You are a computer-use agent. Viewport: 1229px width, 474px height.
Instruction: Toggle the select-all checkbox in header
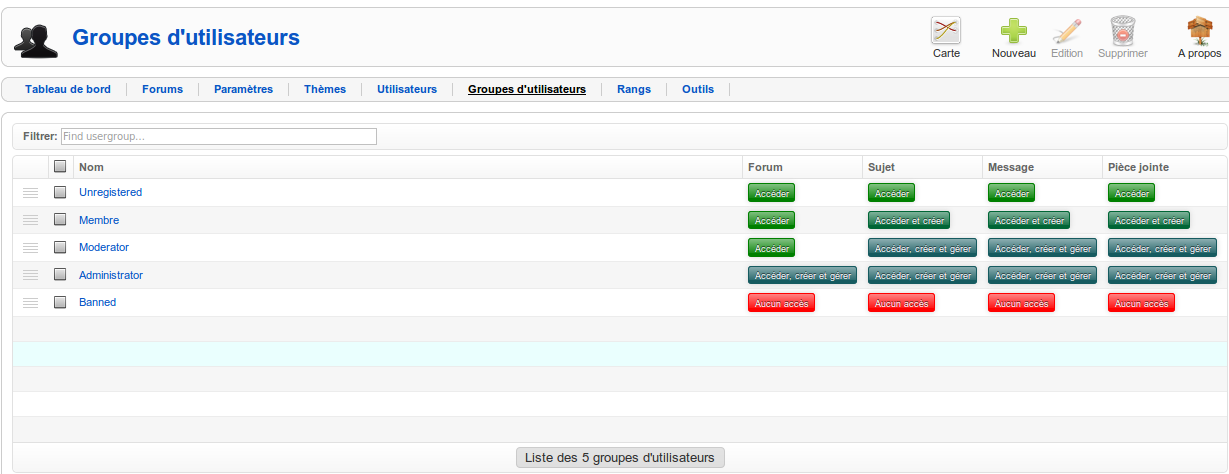60,167
